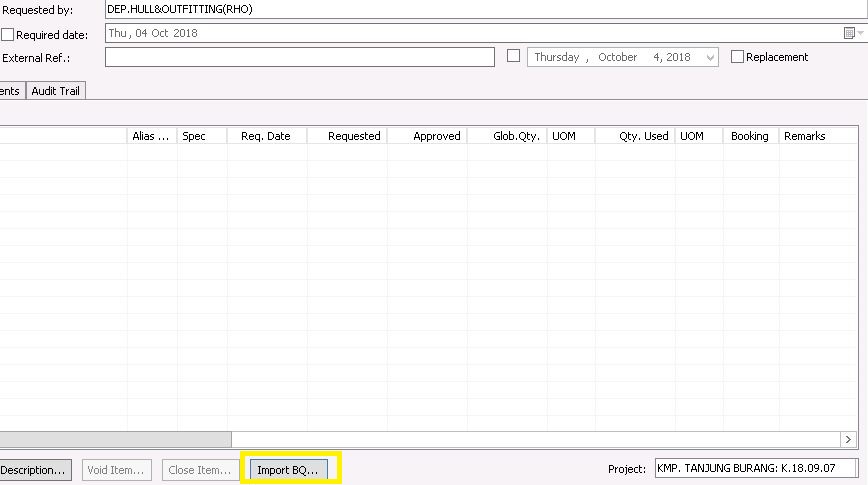Tick the Required date checkbox
Image resolution: width=868 pixels, height=485 pixels.
pyautogui.click(x=8, y=35)
